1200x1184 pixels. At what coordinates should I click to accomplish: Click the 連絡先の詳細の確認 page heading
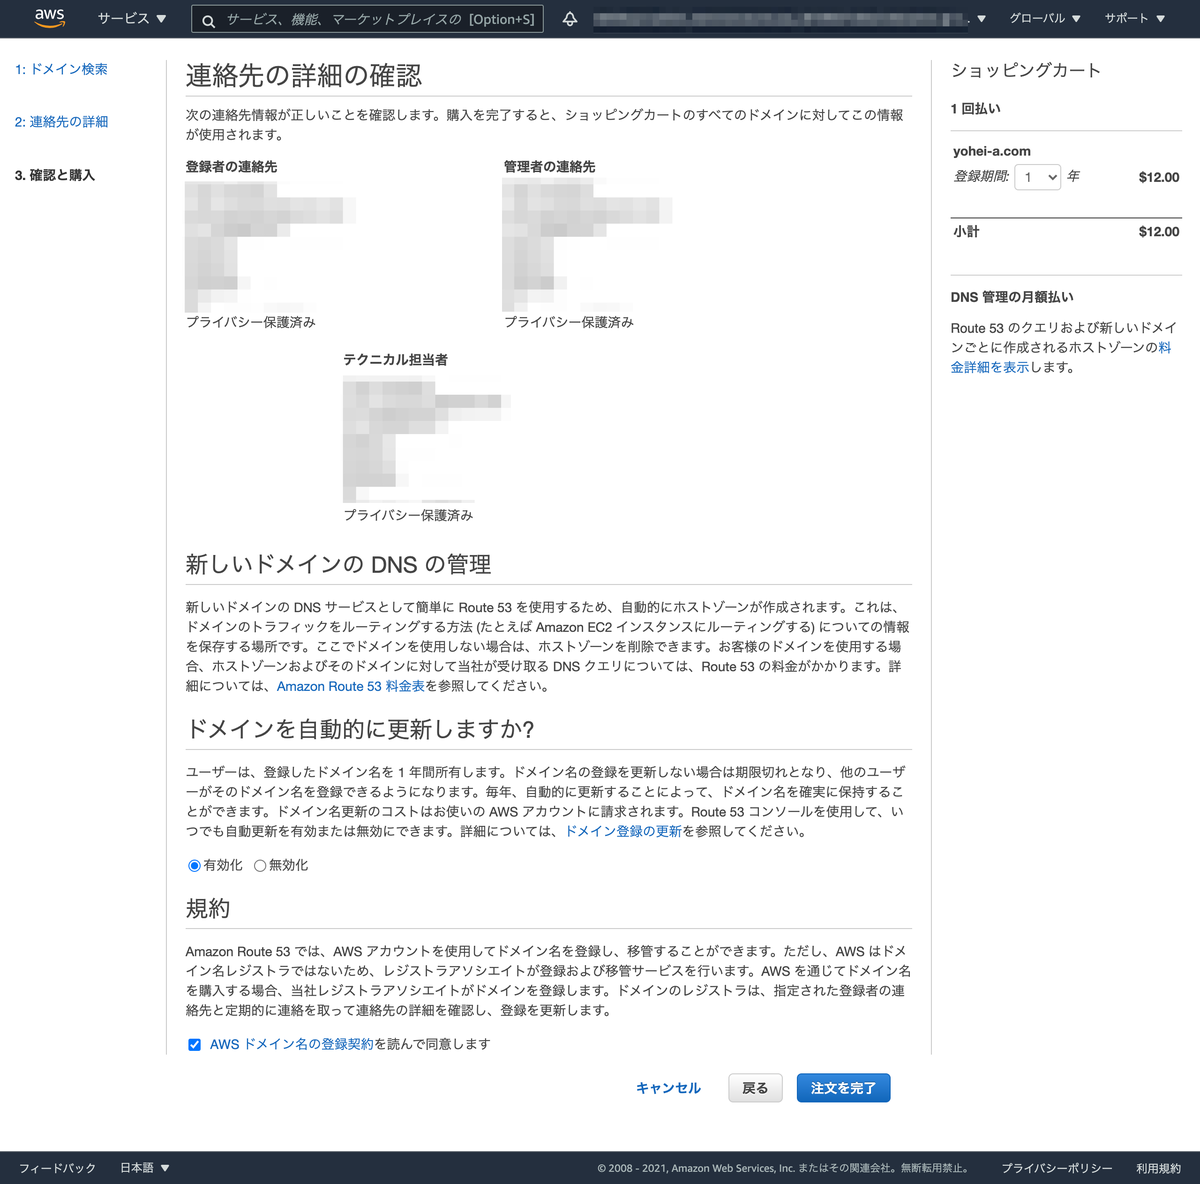(304, 76)
